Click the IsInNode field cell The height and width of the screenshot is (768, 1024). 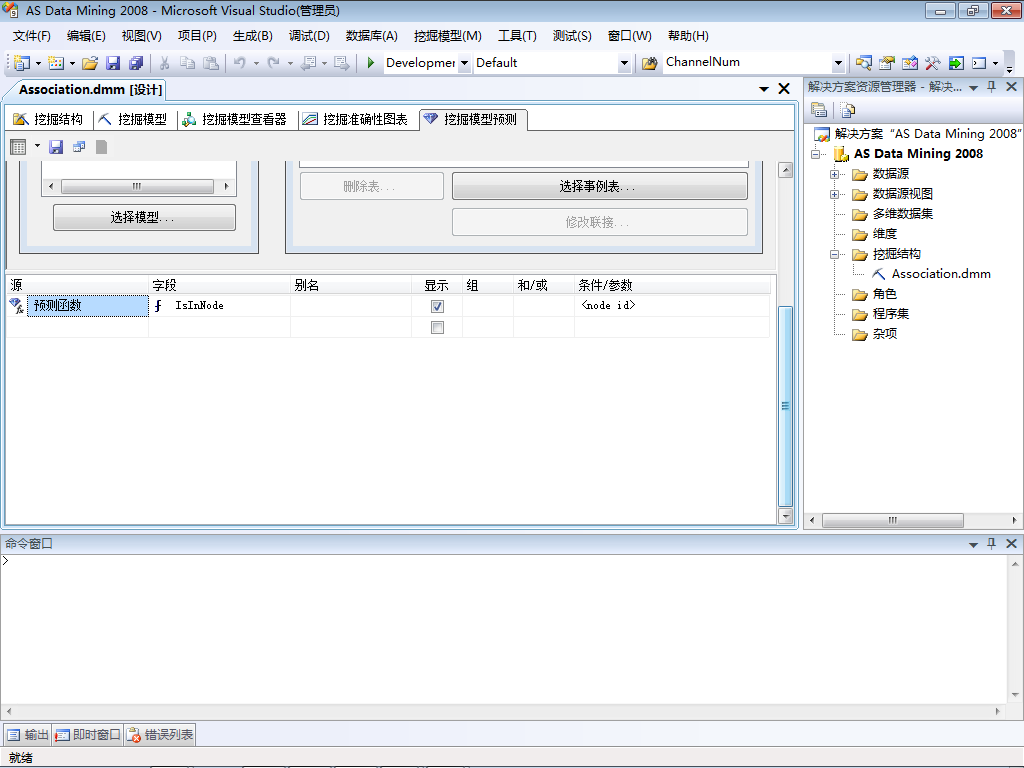coord(219,306)
